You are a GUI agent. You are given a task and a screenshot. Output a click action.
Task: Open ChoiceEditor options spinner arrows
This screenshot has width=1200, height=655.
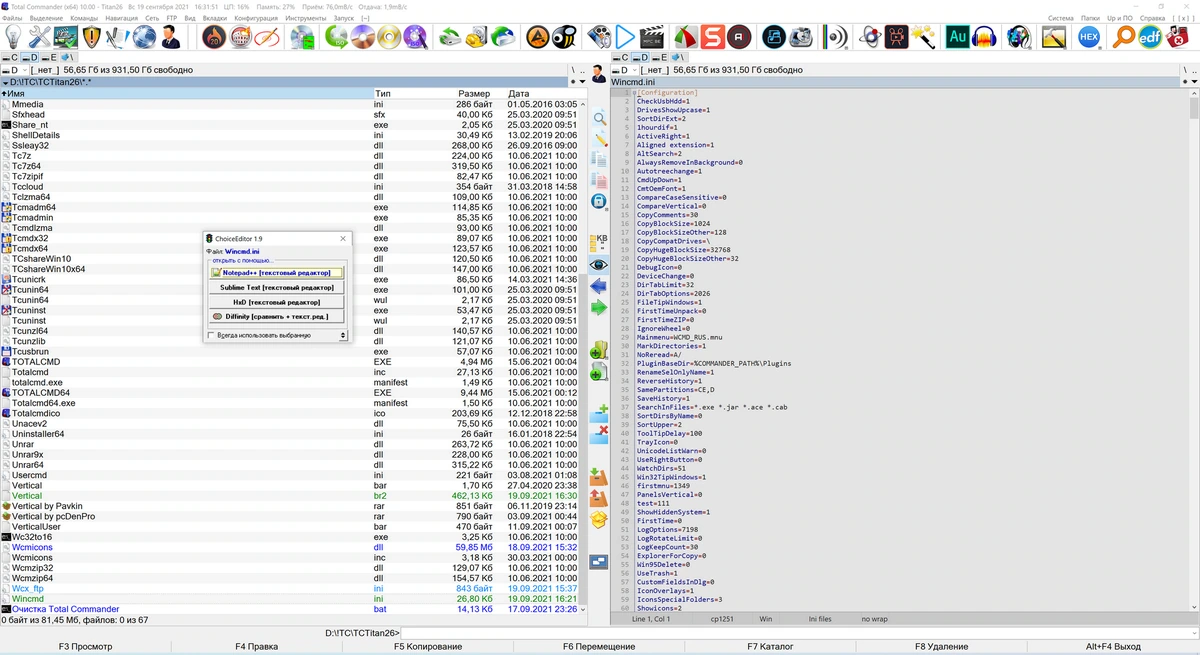tap(344, 336)
